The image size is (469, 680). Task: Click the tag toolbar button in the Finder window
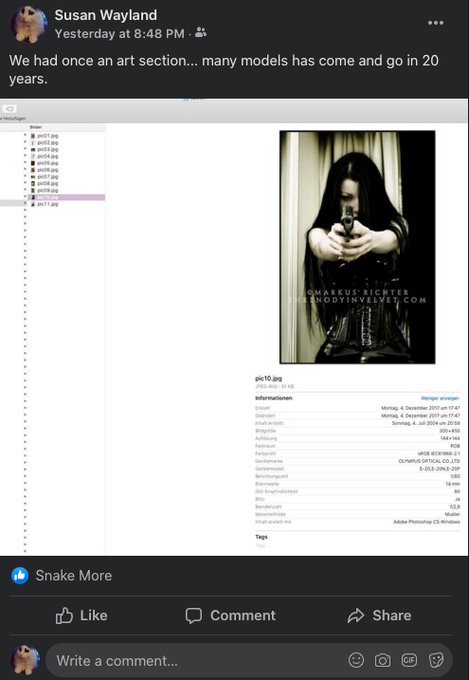pyautogui.click(x=10, y=109)
